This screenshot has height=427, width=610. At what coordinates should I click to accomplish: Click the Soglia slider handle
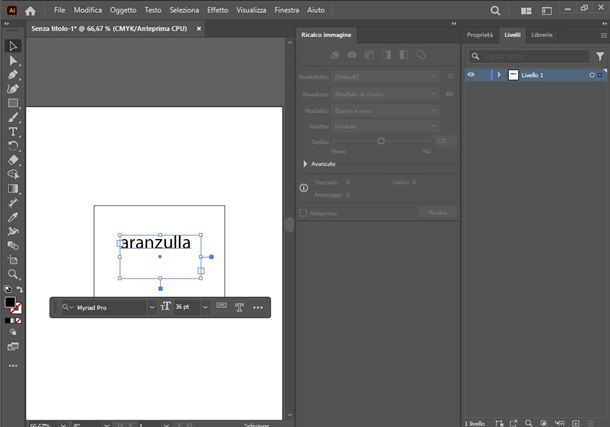click(x=381, y=141)
